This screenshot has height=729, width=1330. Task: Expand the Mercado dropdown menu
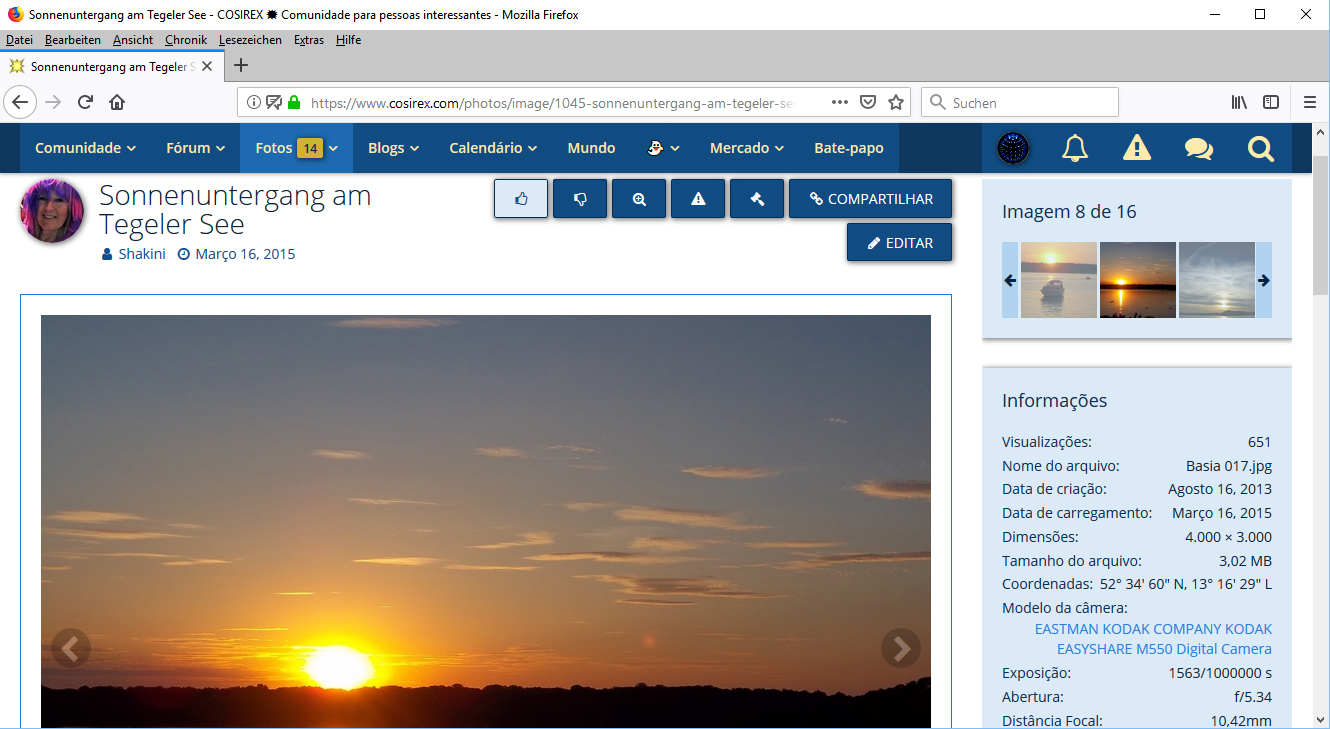coord(746,148)
